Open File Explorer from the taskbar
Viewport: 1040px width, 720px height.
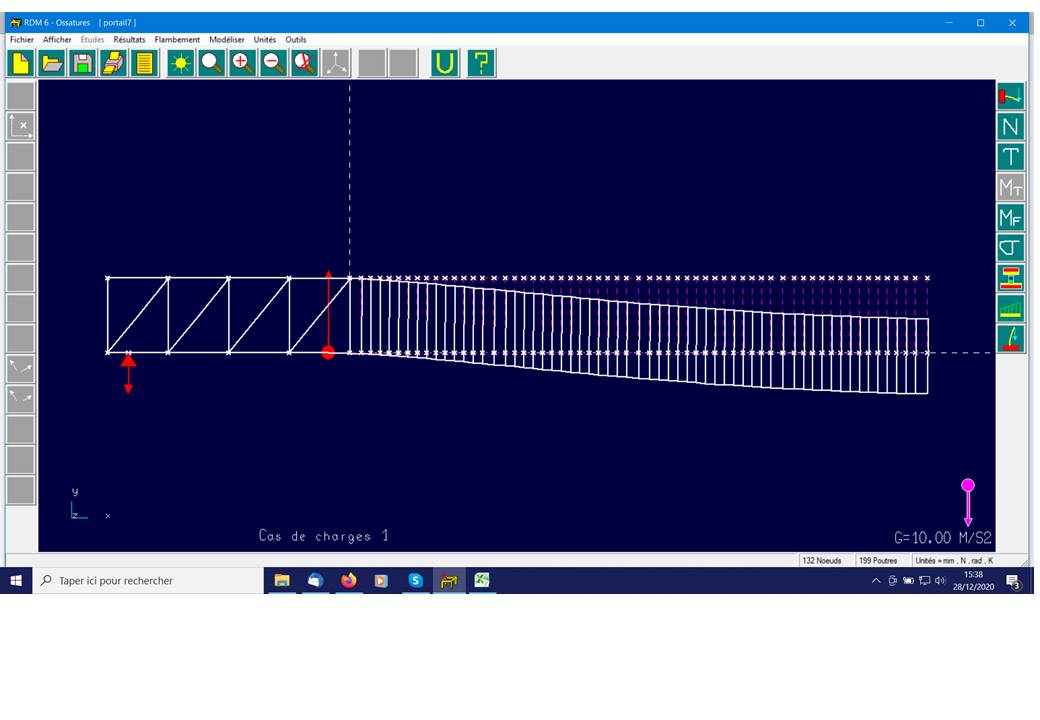[282, 581]
